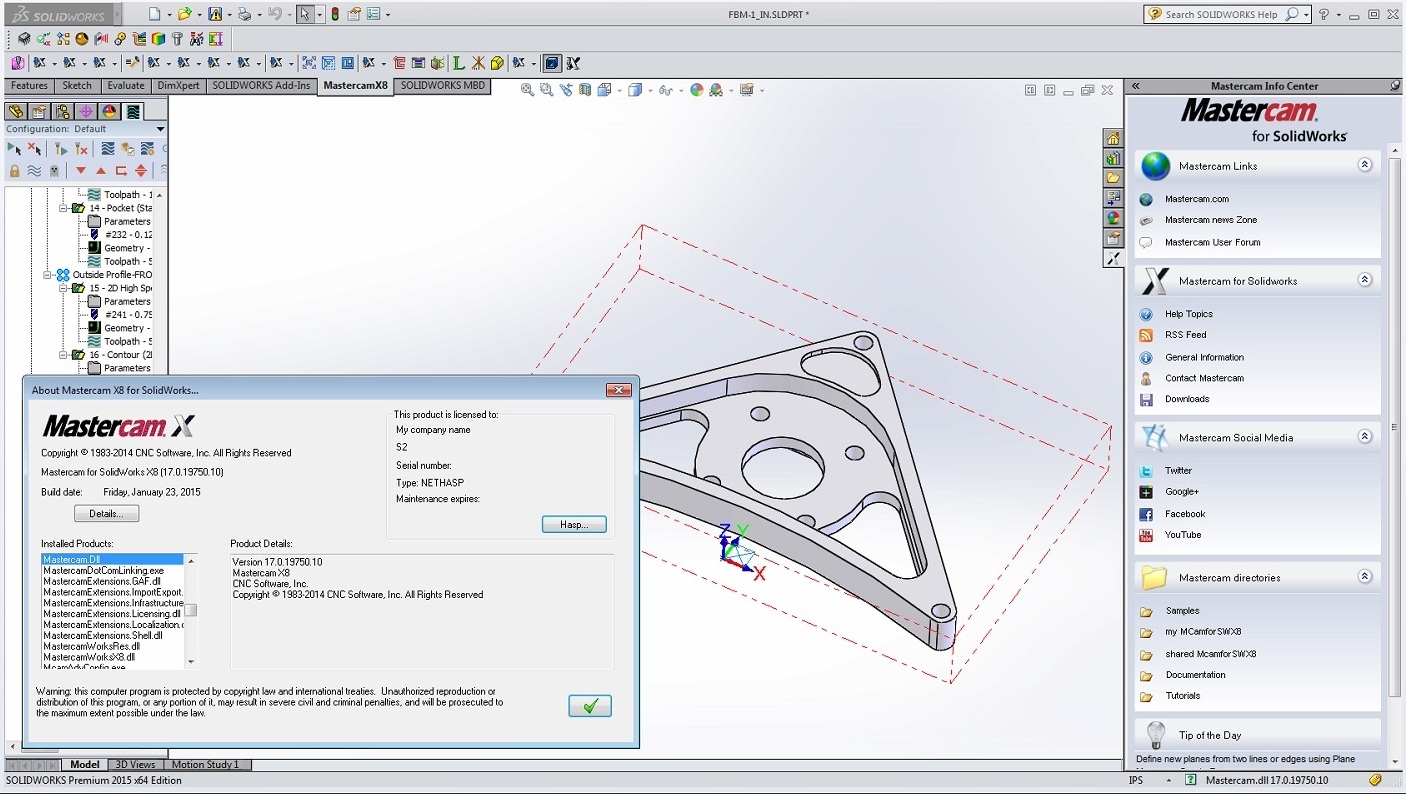Switch to the Mastercam toolpaths manager tab icon
This screenshot has width=1406, height=794.
132,111
